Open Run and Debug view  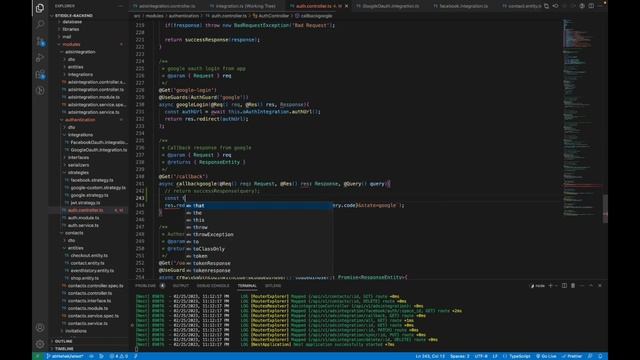click(x=40, y=58)
